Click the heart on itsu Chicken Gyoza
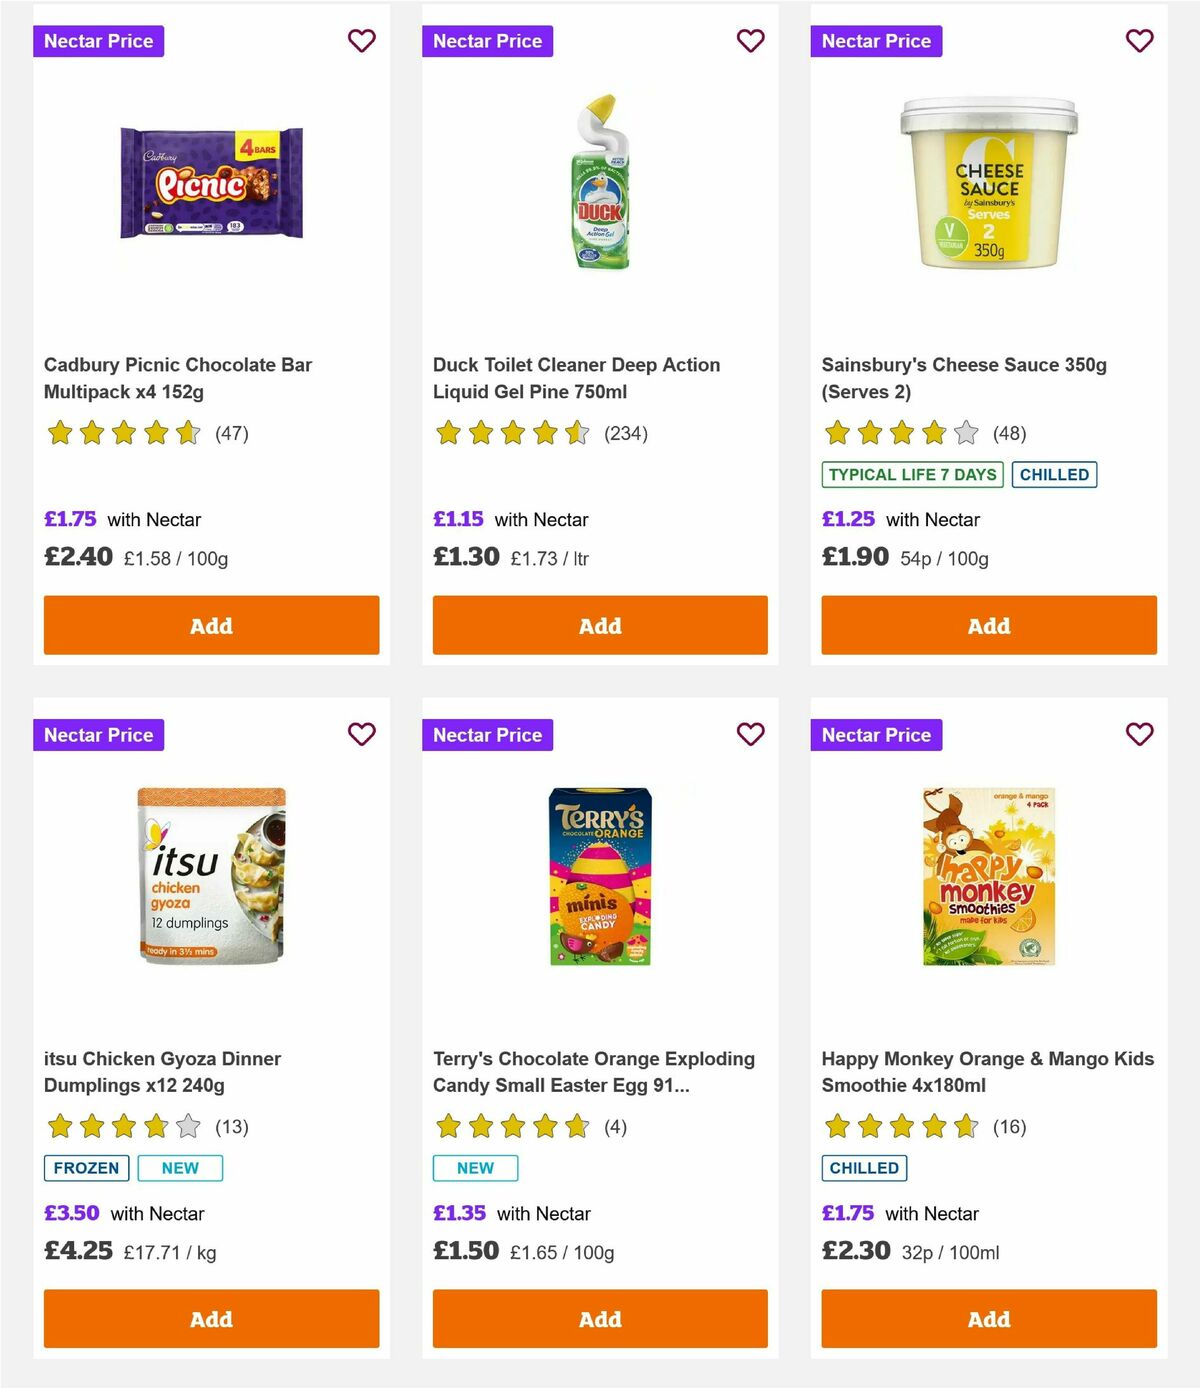Screen dimensions: 1200x1388 [x=362, y=734]
